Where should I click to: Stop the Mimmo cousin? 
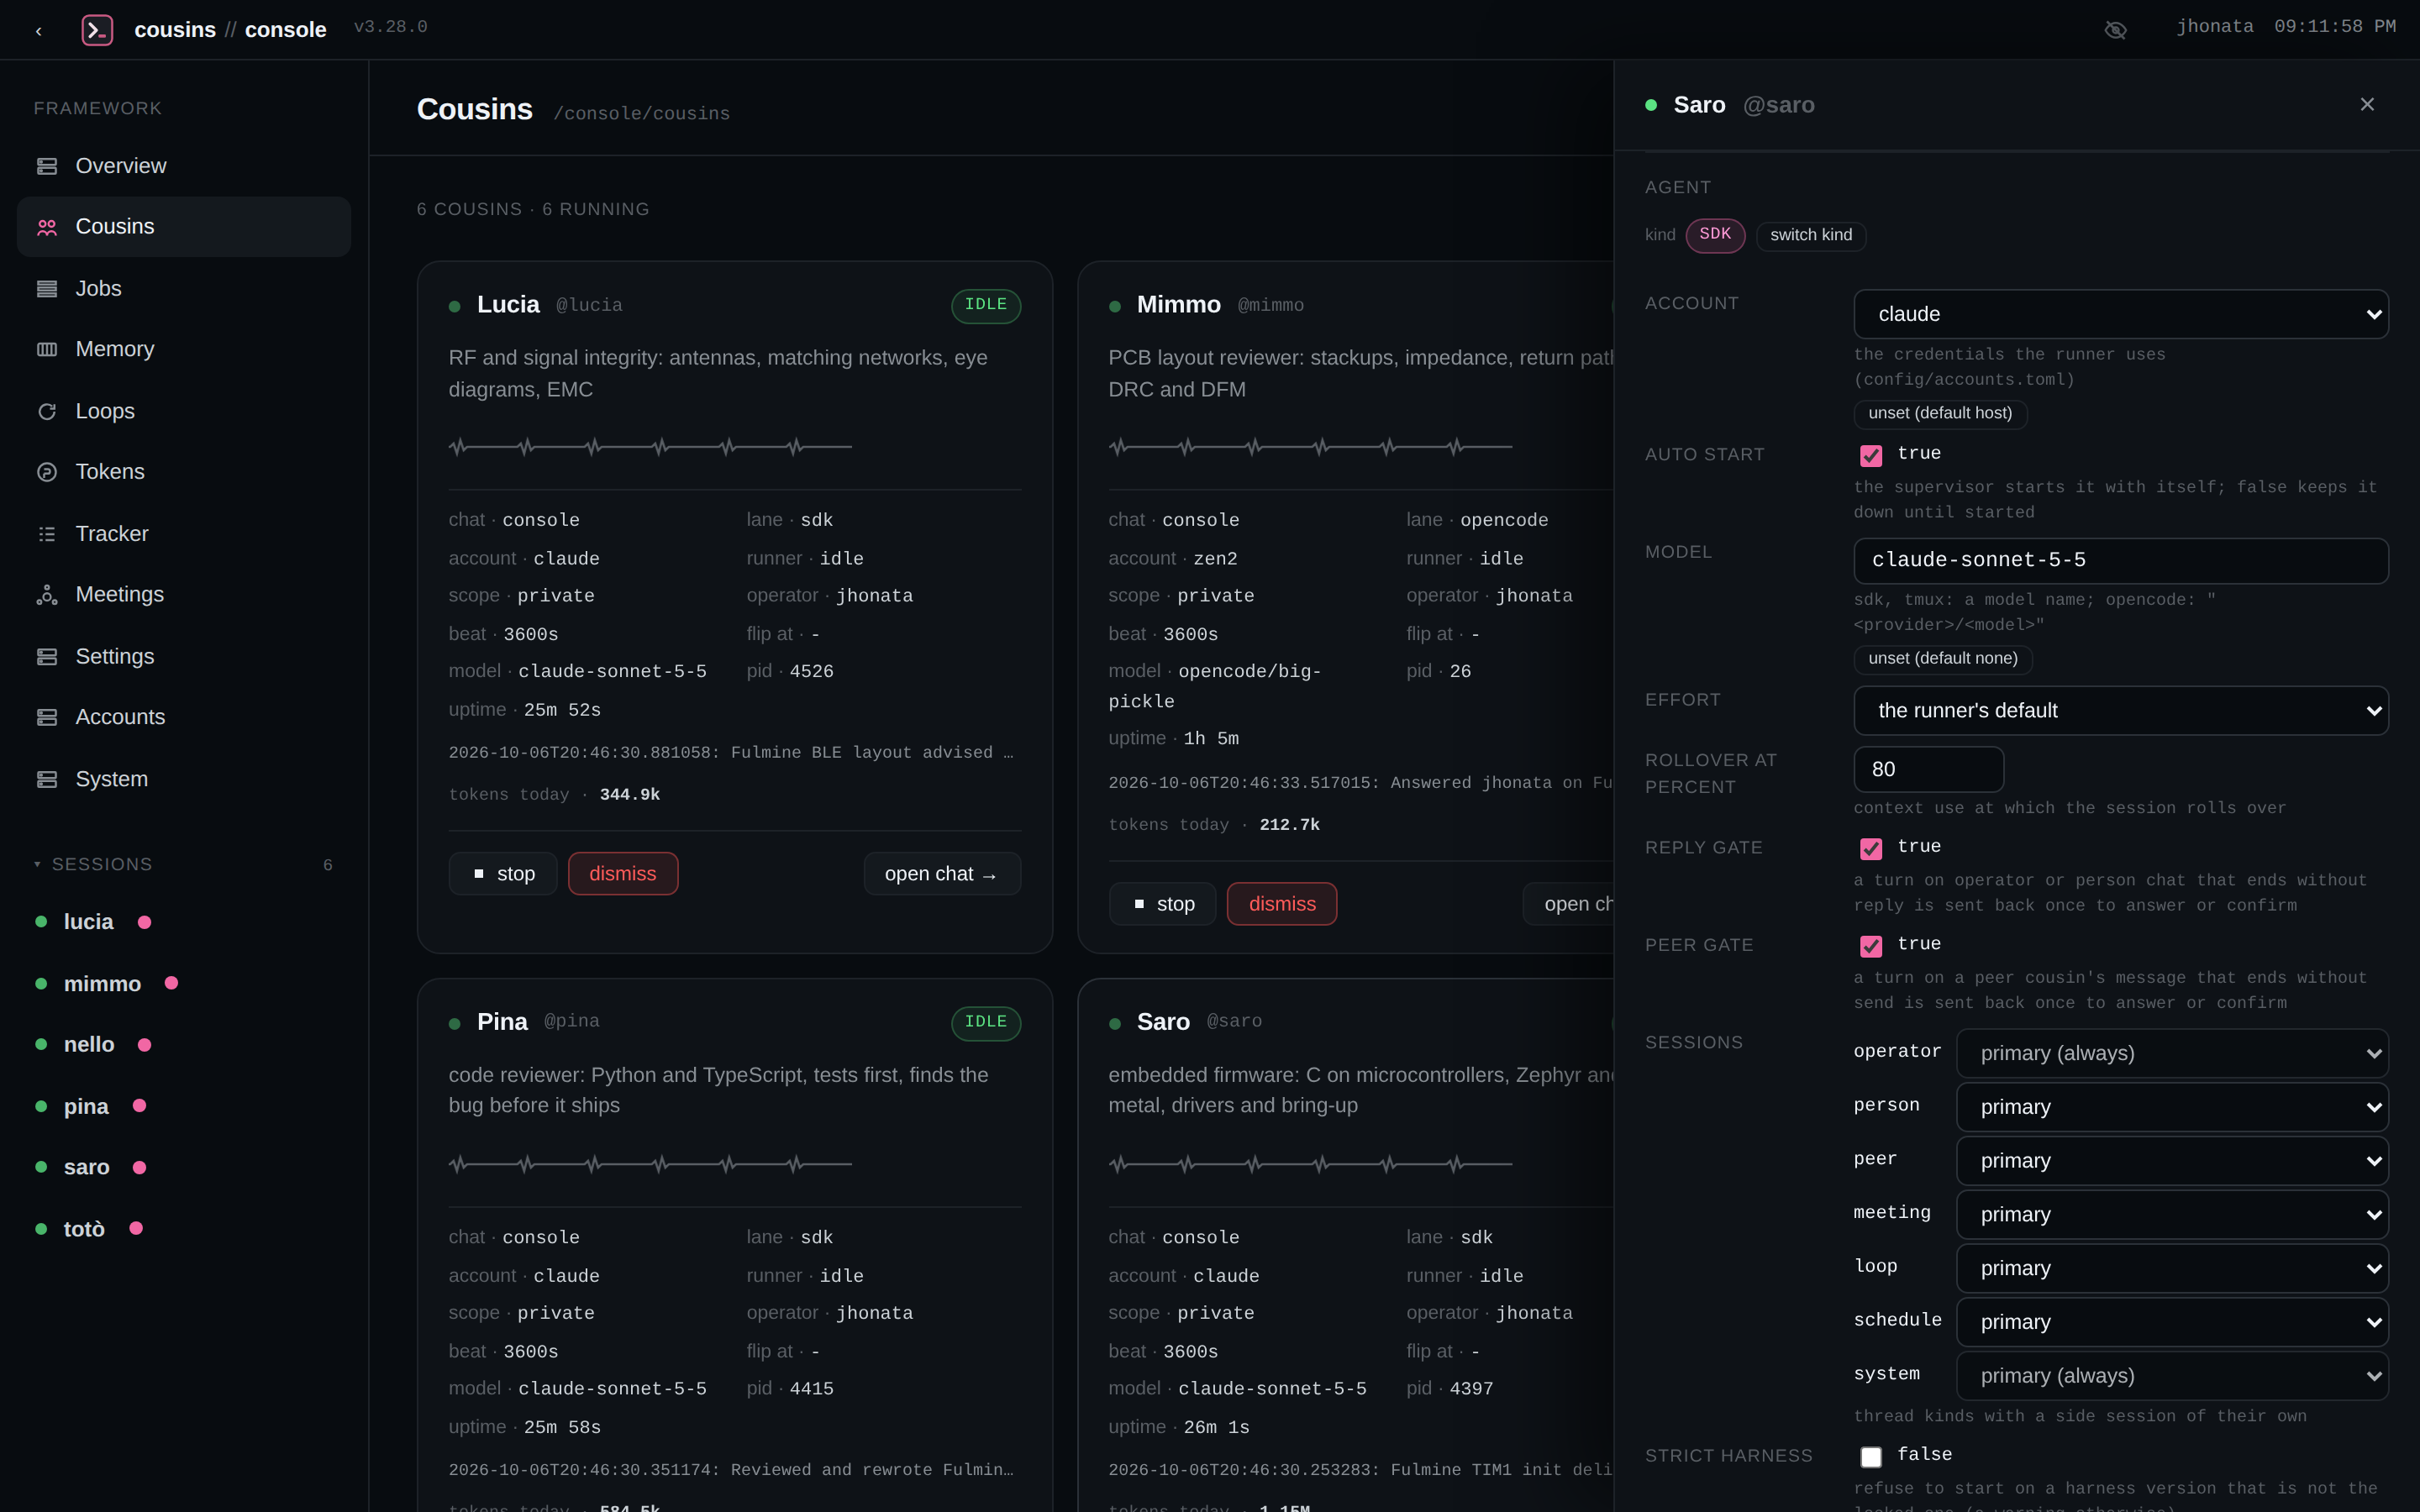[1163, 904]
